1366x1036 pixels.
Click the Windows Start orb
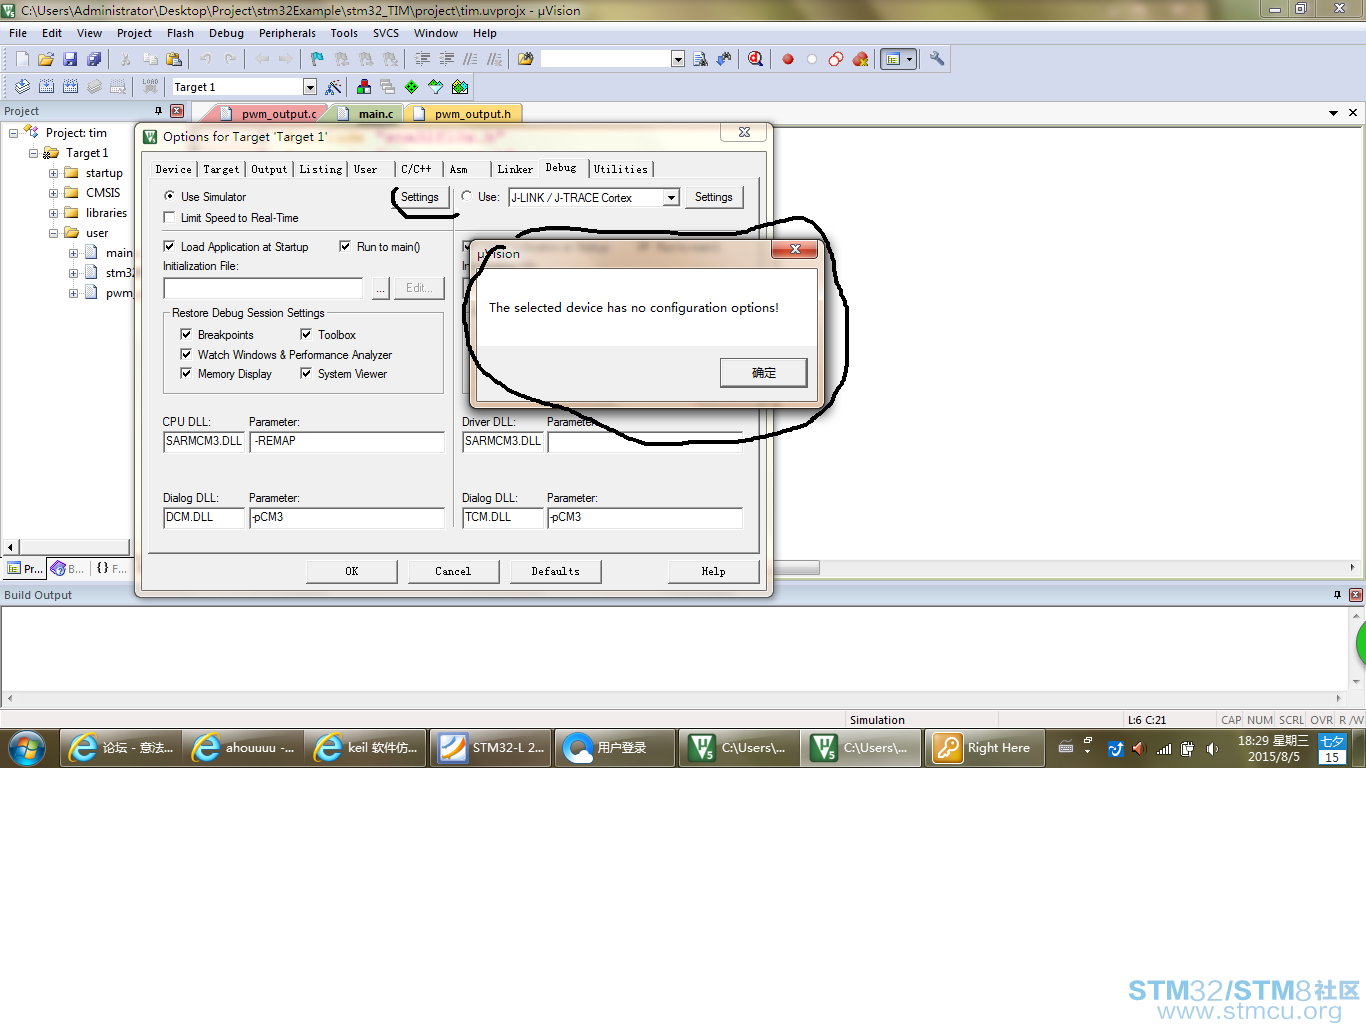coord(27,748)
